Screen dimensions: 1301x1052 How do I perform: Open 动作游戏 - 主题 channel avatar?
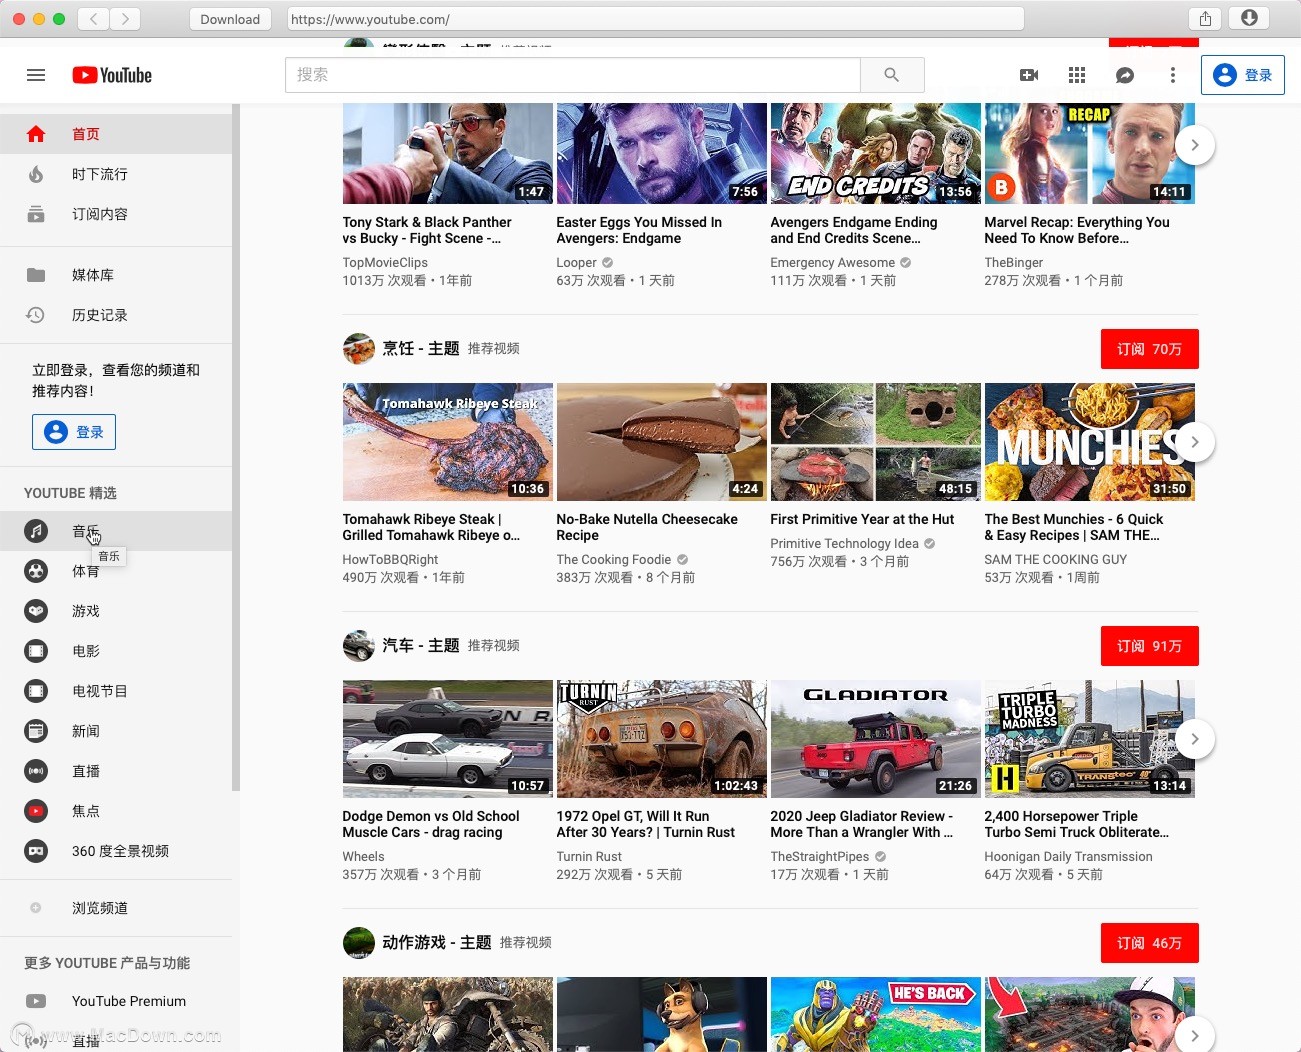point(358,943)
